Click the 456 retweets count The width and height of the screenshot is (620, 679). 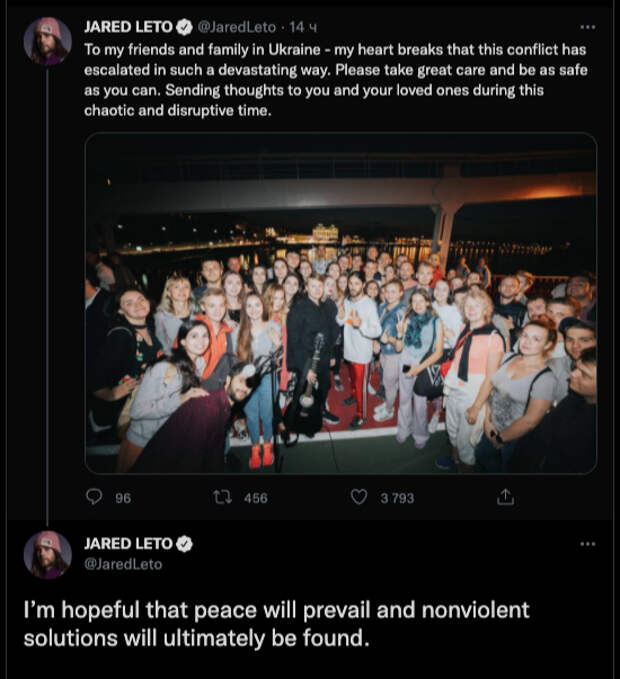click(x=255, y=498)
